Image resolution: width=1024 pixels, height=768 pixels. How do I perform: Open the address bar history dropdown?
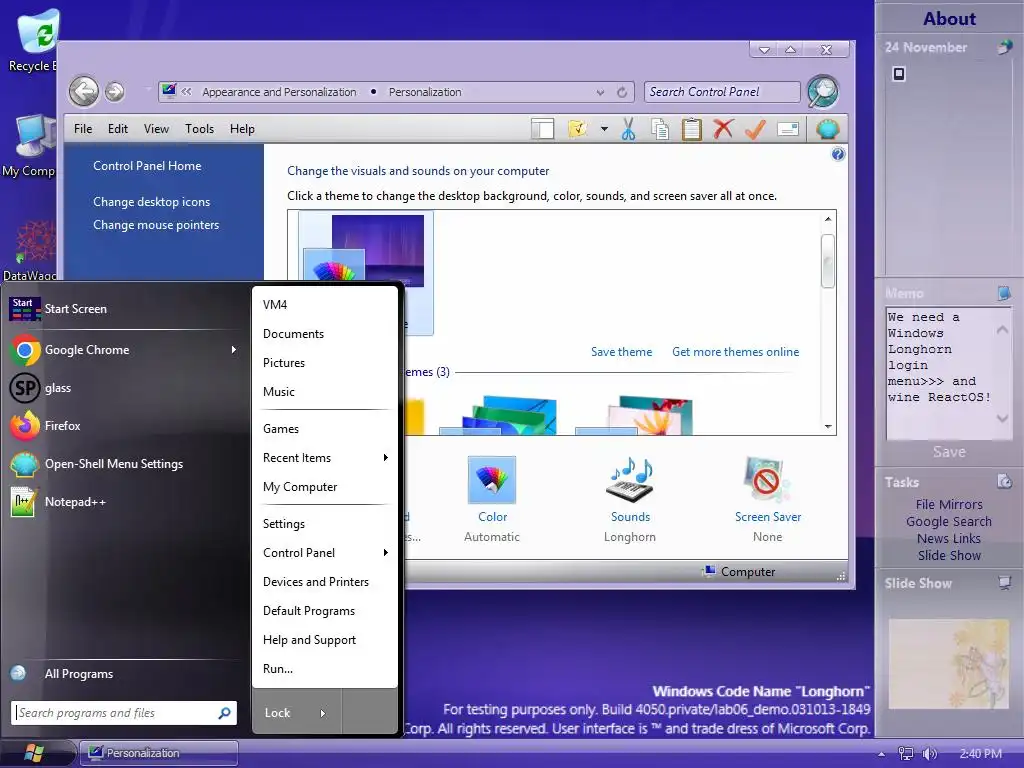[x=600, y=93]
